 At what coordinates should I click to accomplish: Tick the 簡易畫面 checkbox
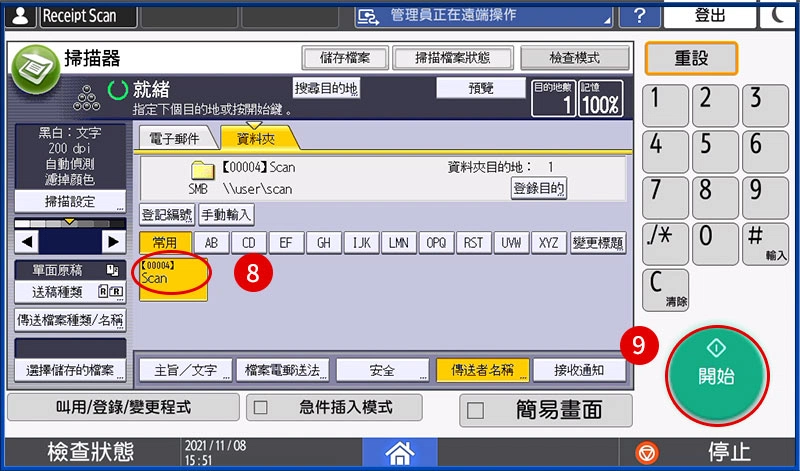point(476,410)
